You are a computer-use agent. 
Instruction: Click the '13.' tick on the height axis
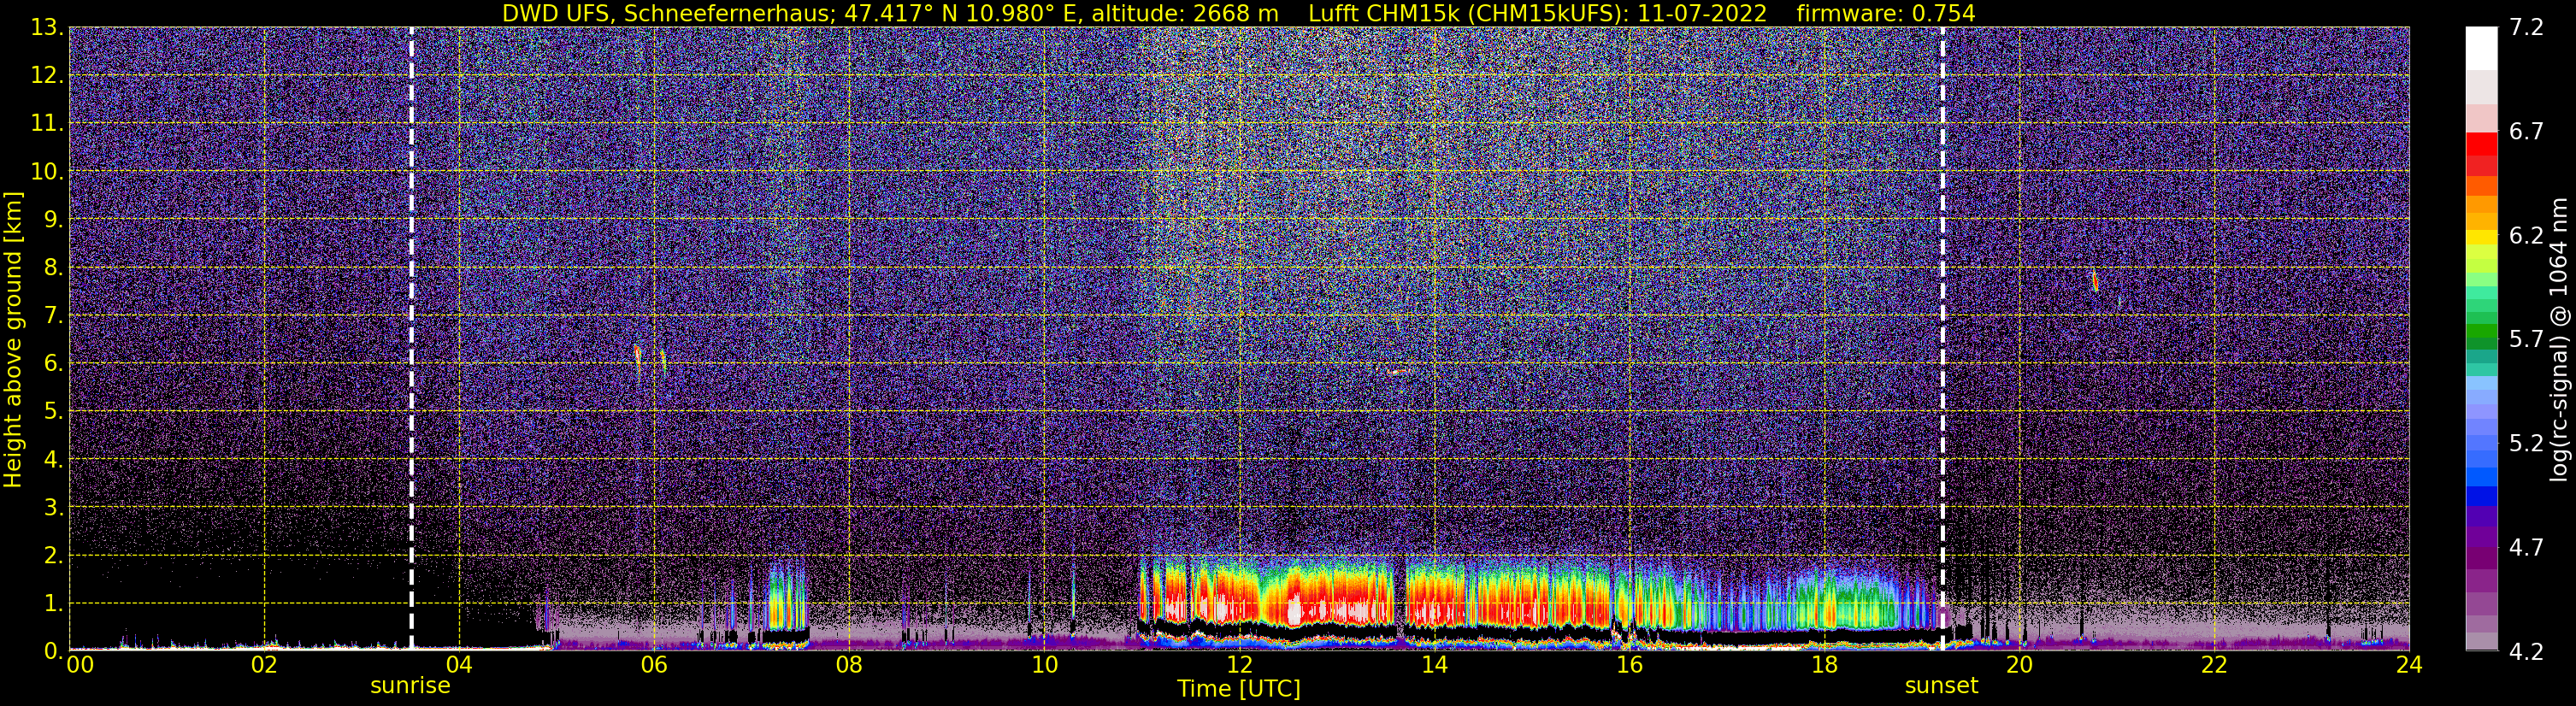pos(47,28)
